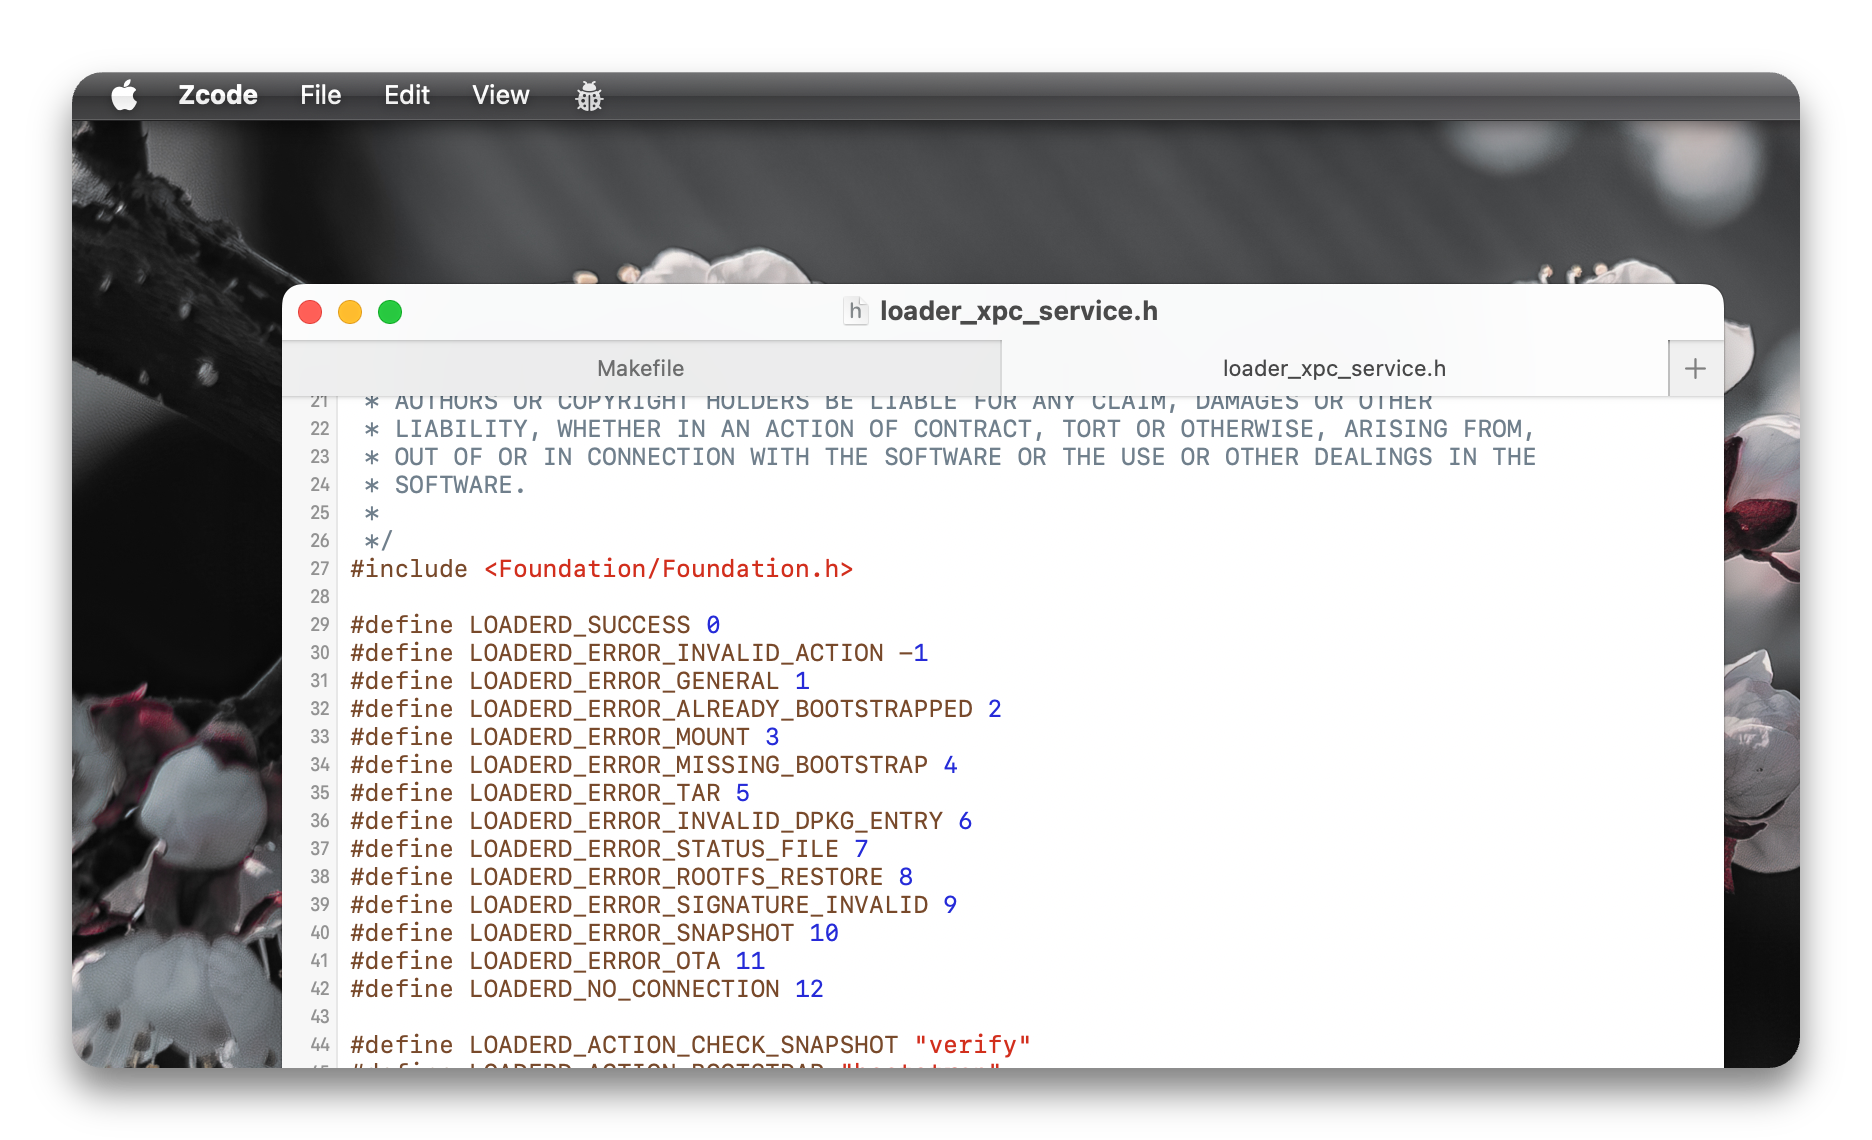Add a new tab with the plus button
Viewport: 1872px width, 1140px height.
pos(1695,368)
